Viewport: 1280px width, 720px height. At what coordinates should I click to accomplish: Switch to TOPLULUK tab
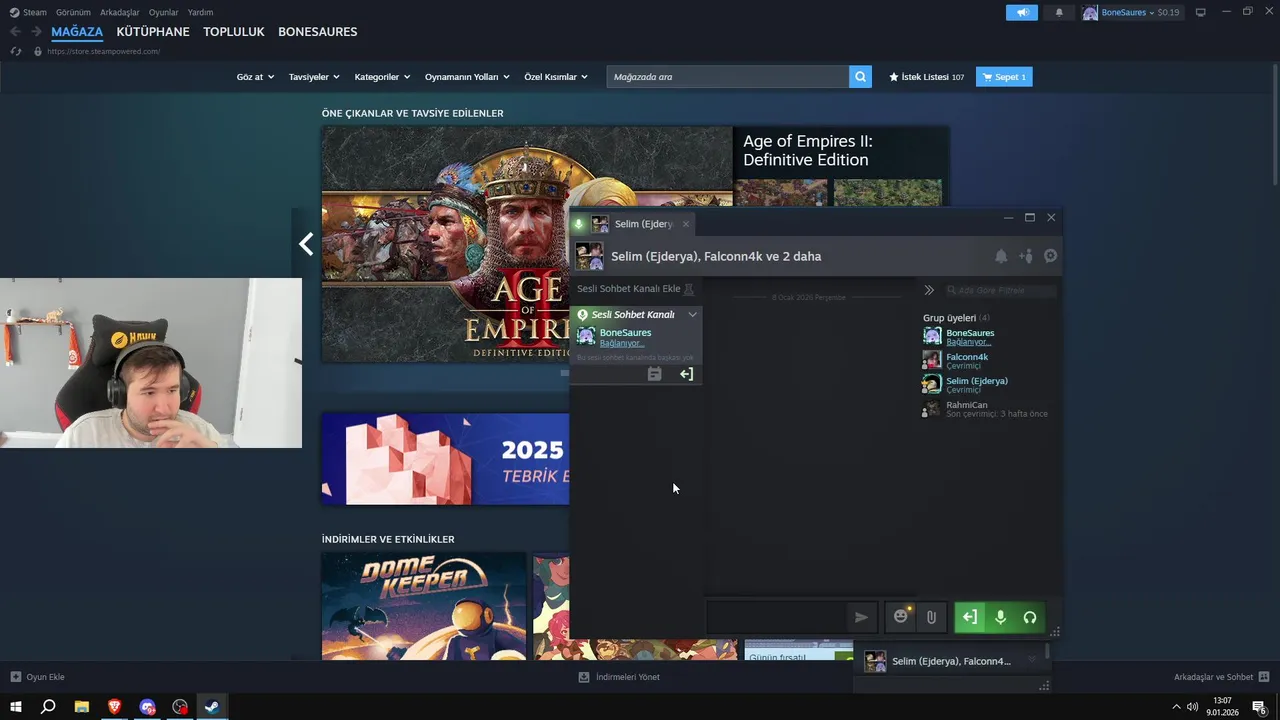coord(234,32)
